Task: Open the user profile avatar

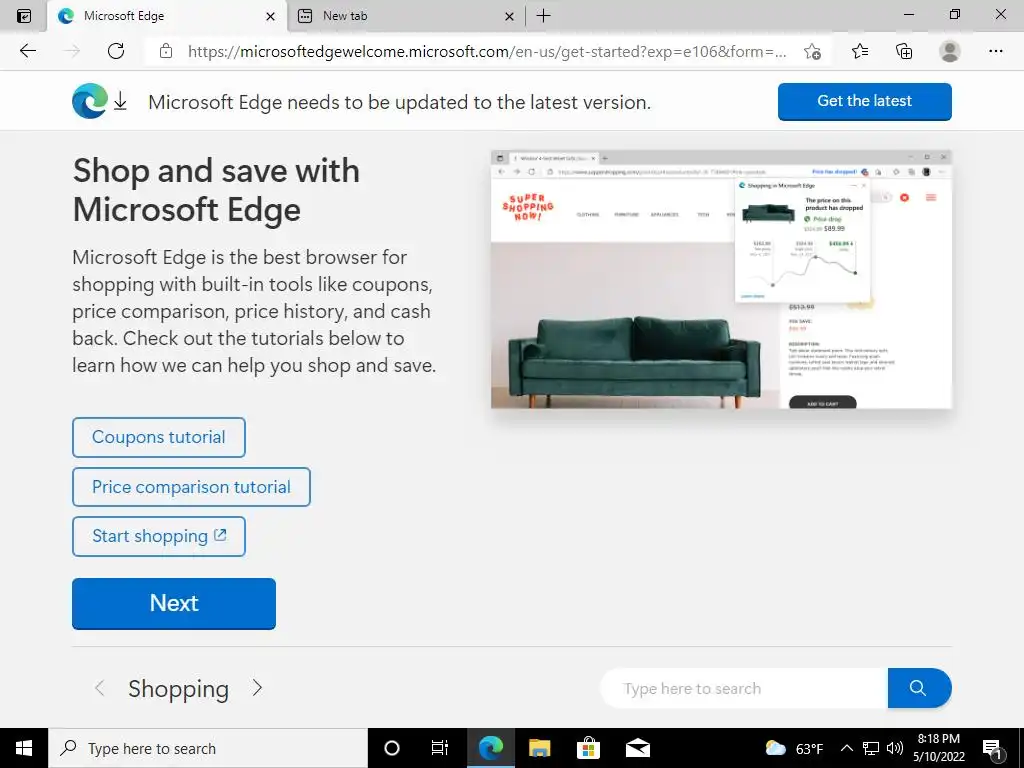Action: [950, 51]
